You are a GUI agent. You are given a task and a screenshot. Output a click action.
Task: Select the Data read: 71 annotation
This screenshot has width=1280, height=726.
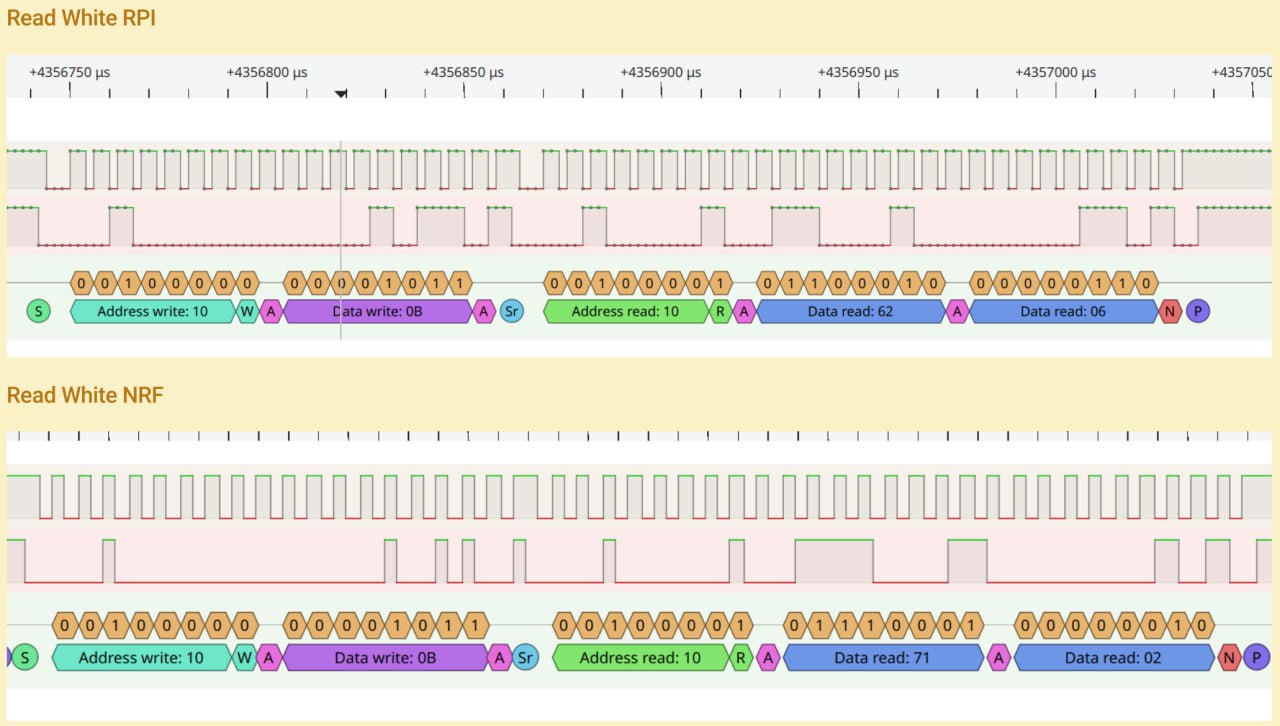pyautogui.click(x=885, y=657)
